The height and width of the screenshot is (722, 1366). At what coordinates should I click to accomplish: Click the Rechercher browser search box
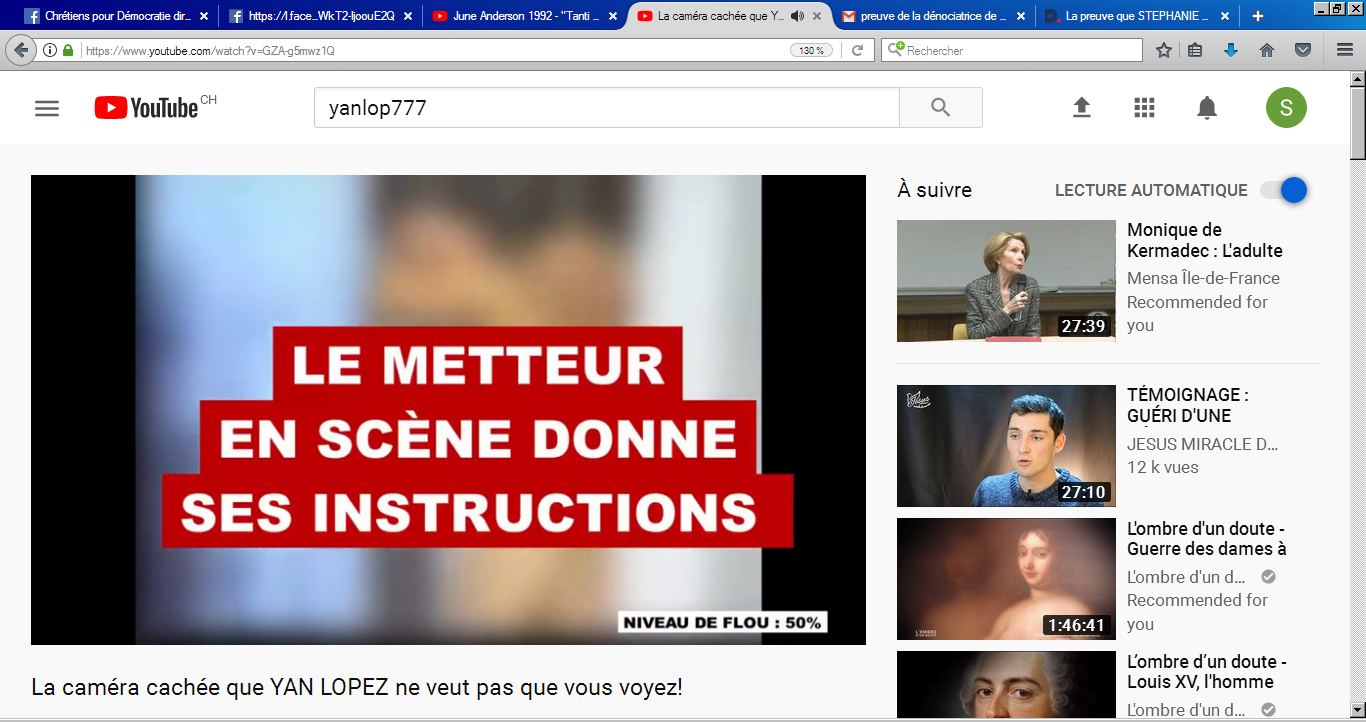[1012, 50]
